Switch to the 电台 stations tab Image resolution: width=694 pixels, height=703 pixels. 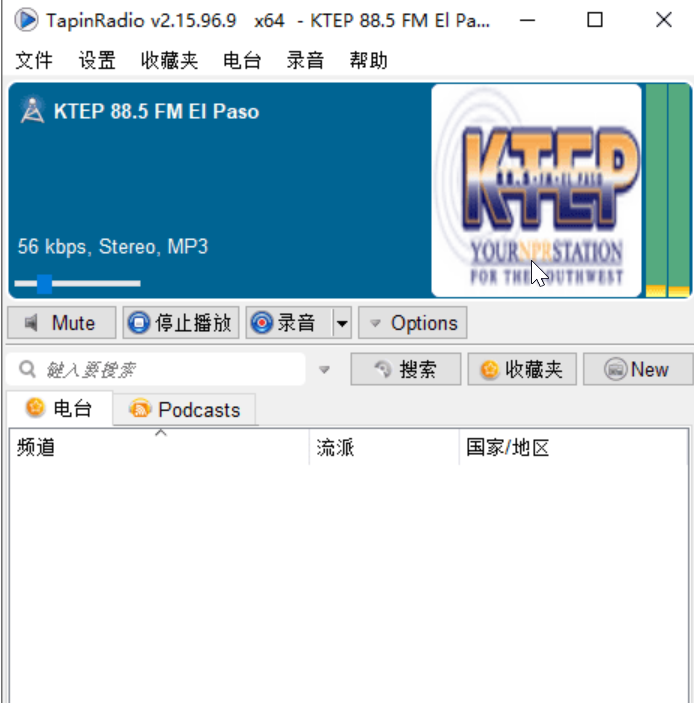(x=60, y=408)
